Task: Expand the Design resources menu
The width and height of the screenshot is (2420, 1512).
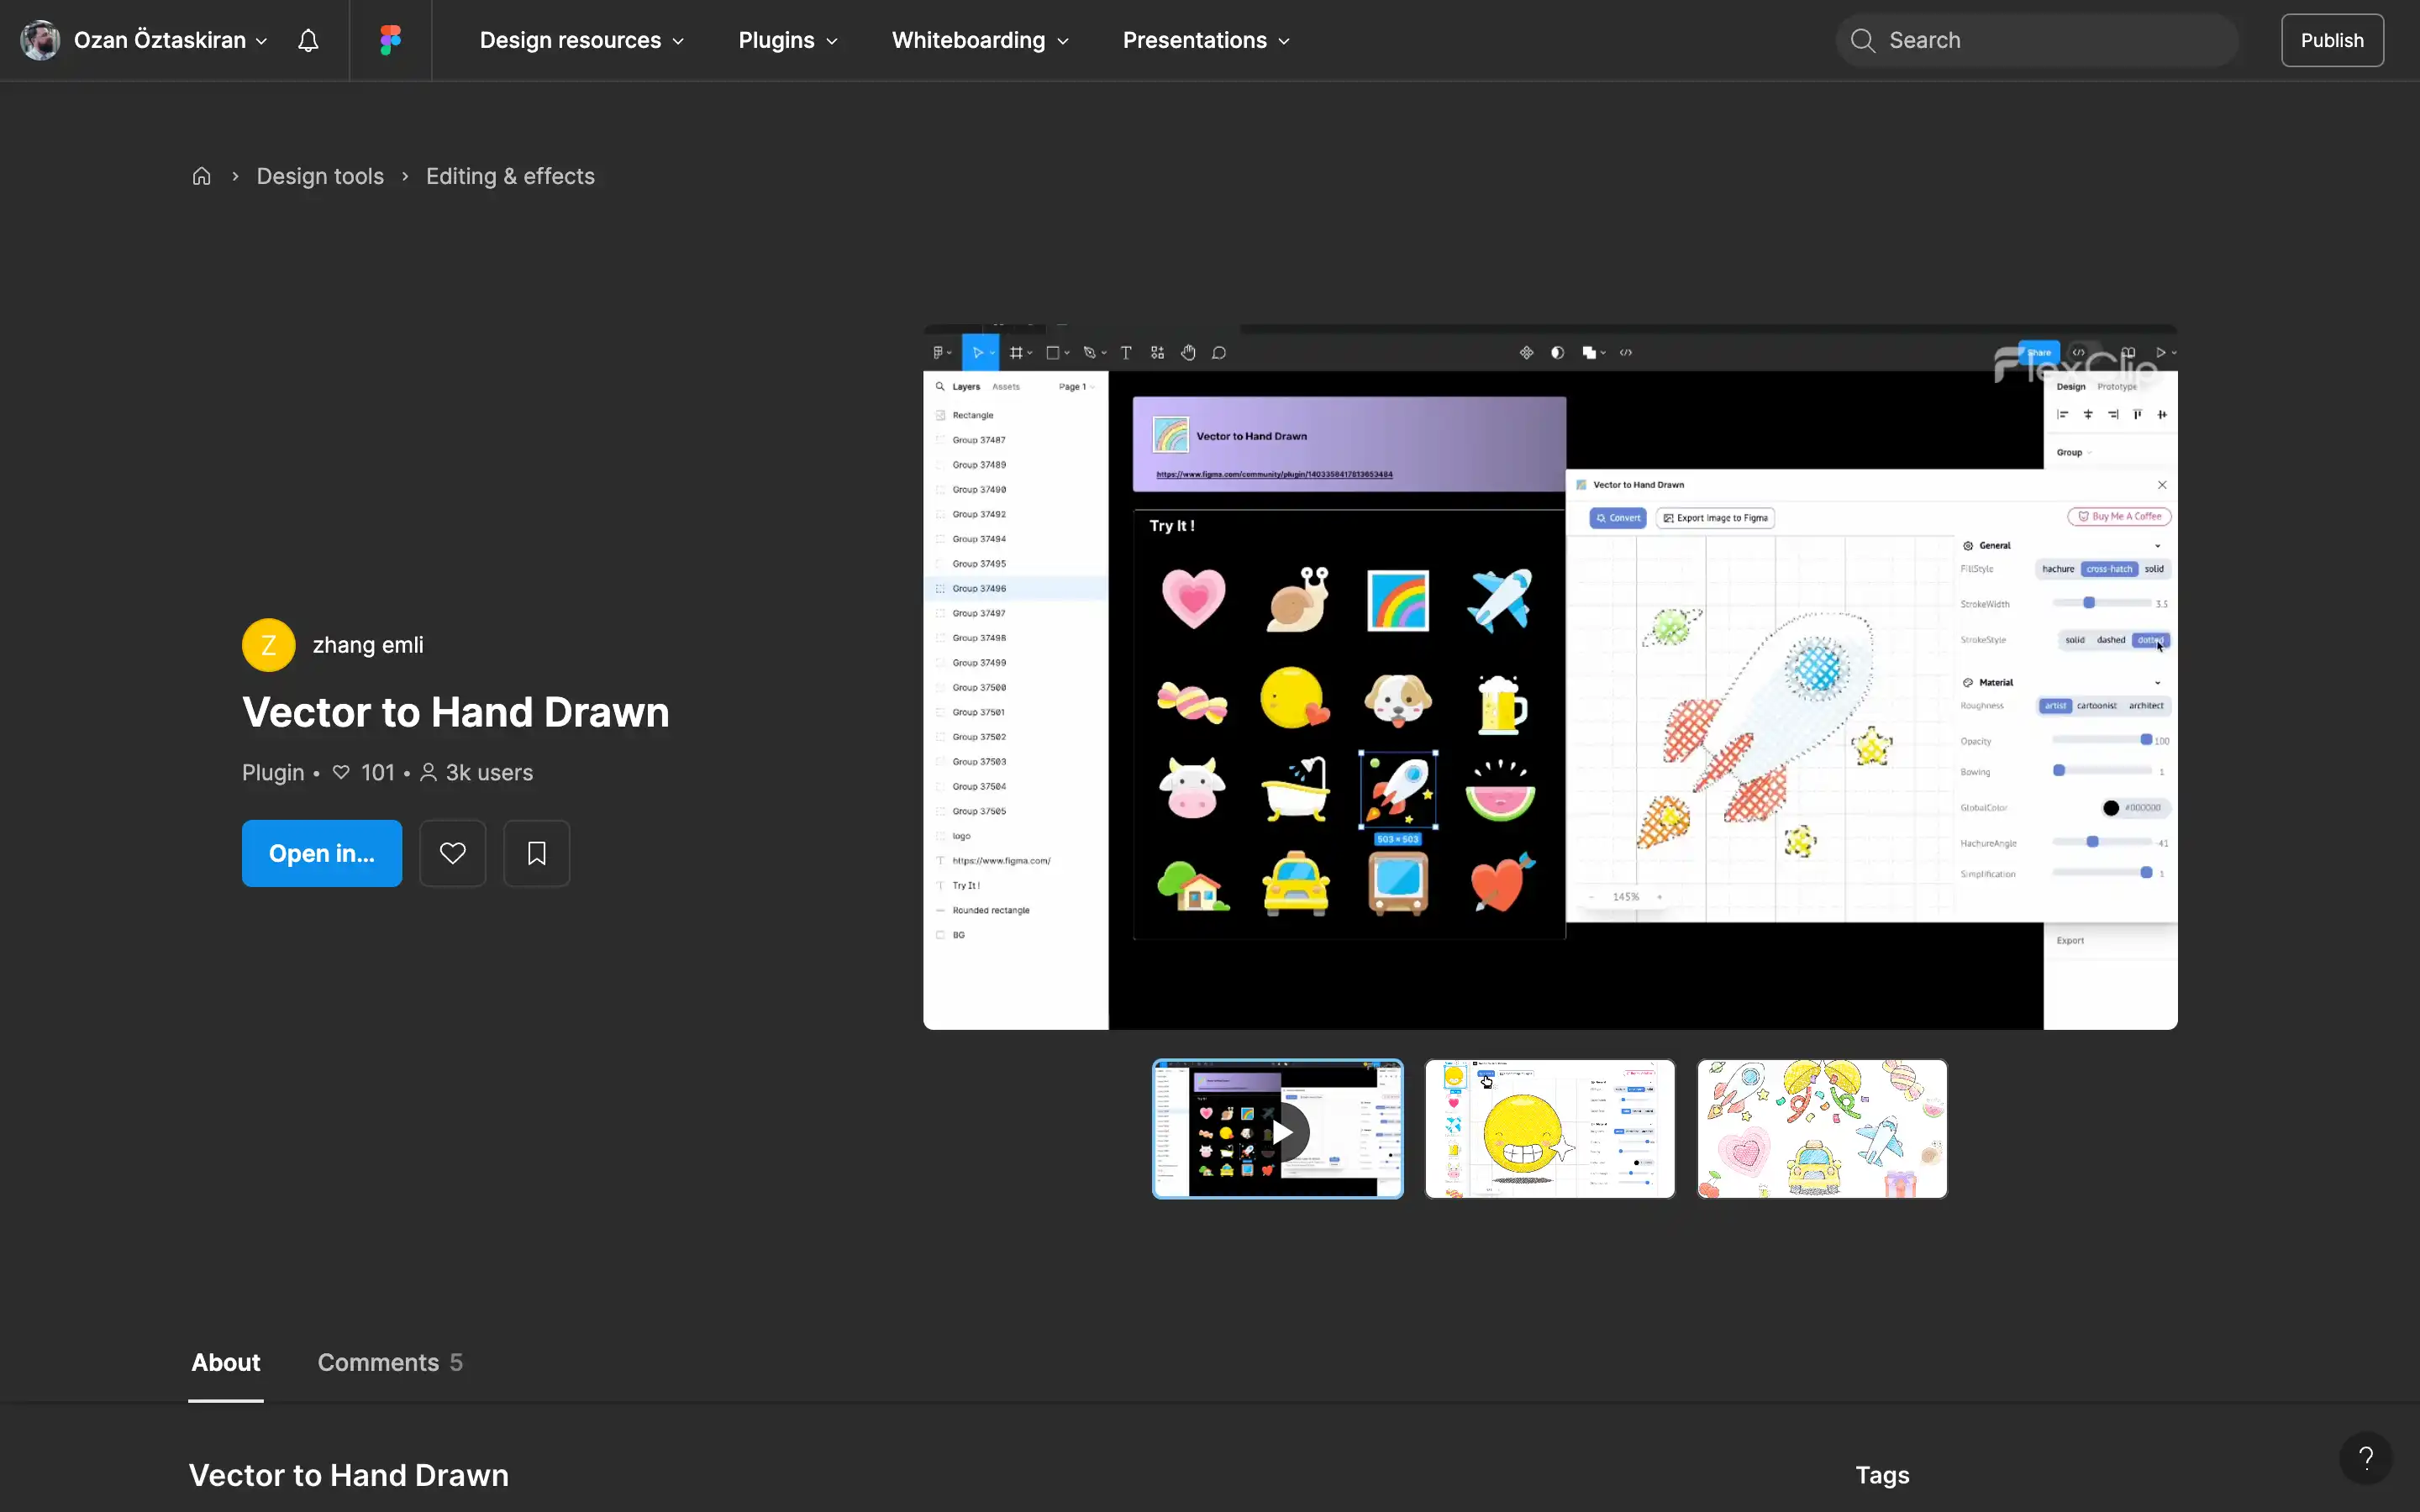Action: [582, 40]
